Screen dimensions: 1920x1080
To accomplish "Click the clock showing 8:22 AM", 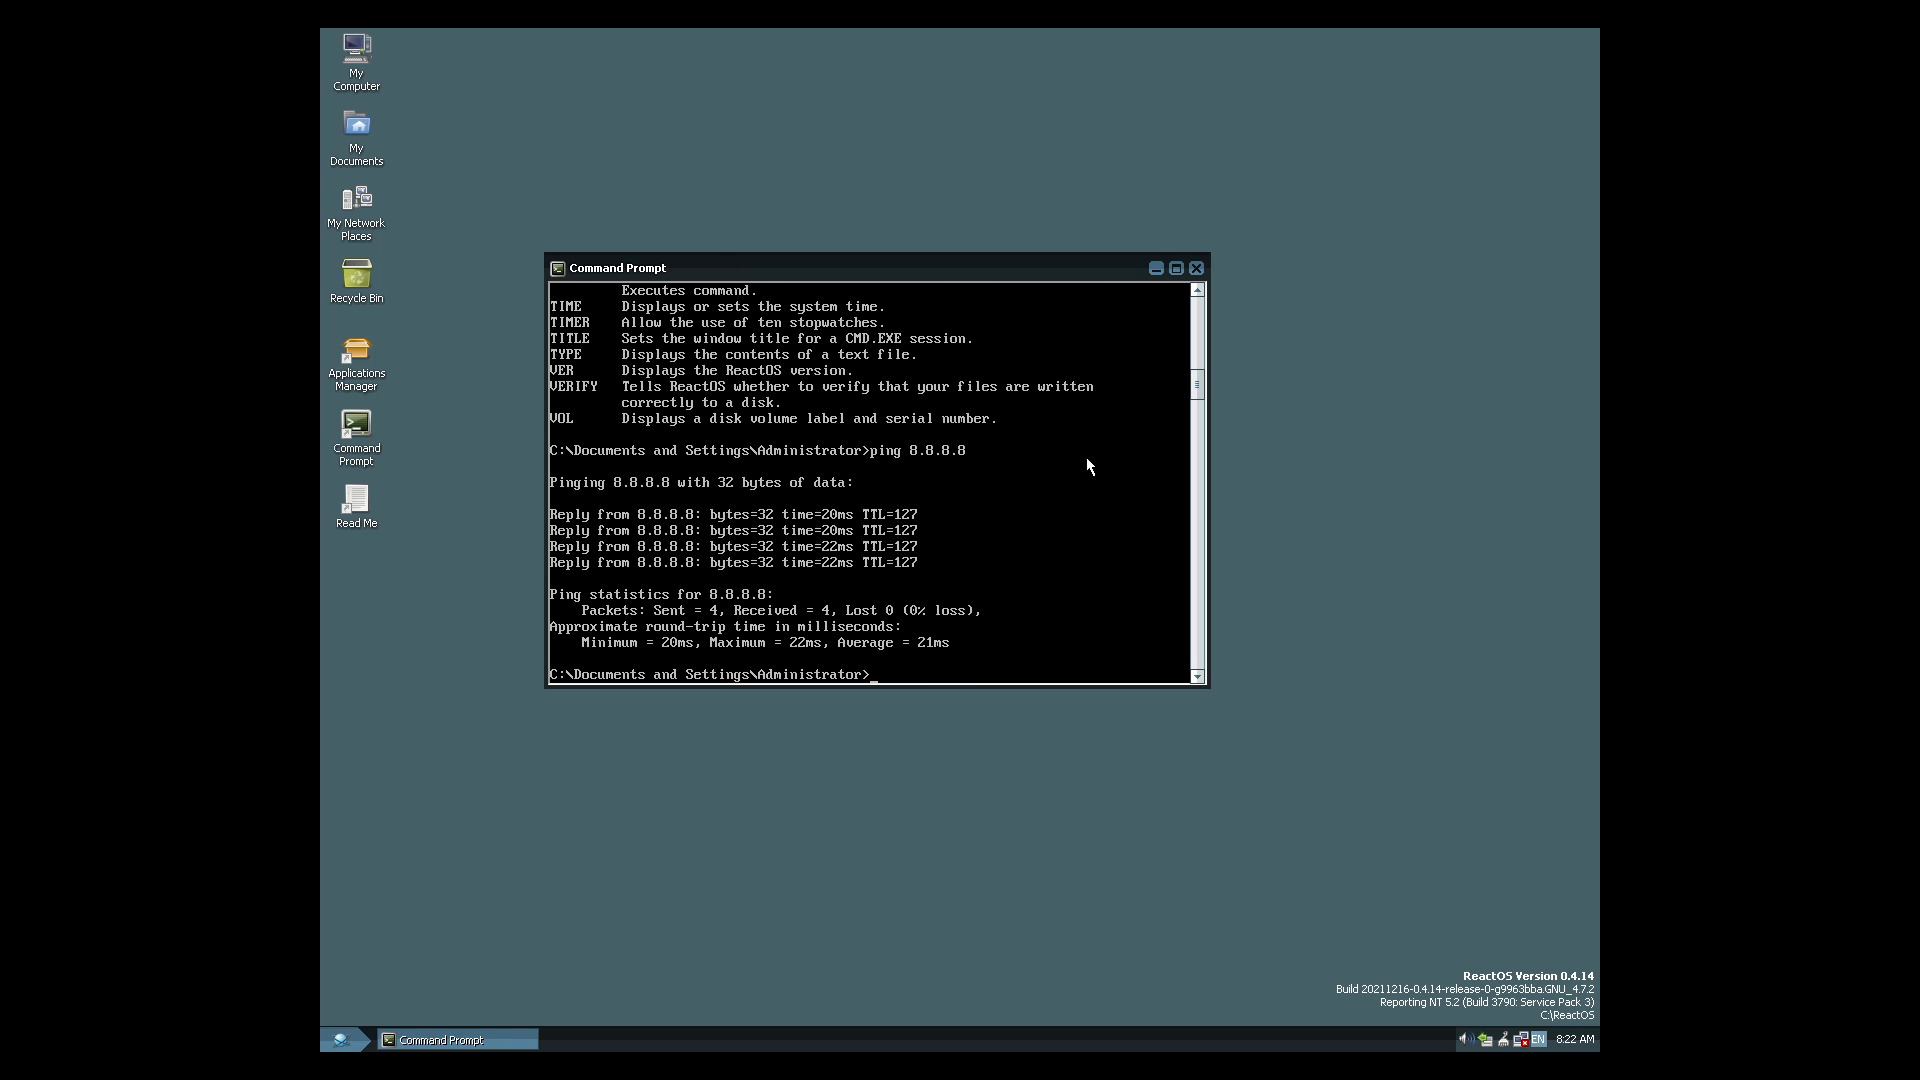I will coord(1574,1039).
